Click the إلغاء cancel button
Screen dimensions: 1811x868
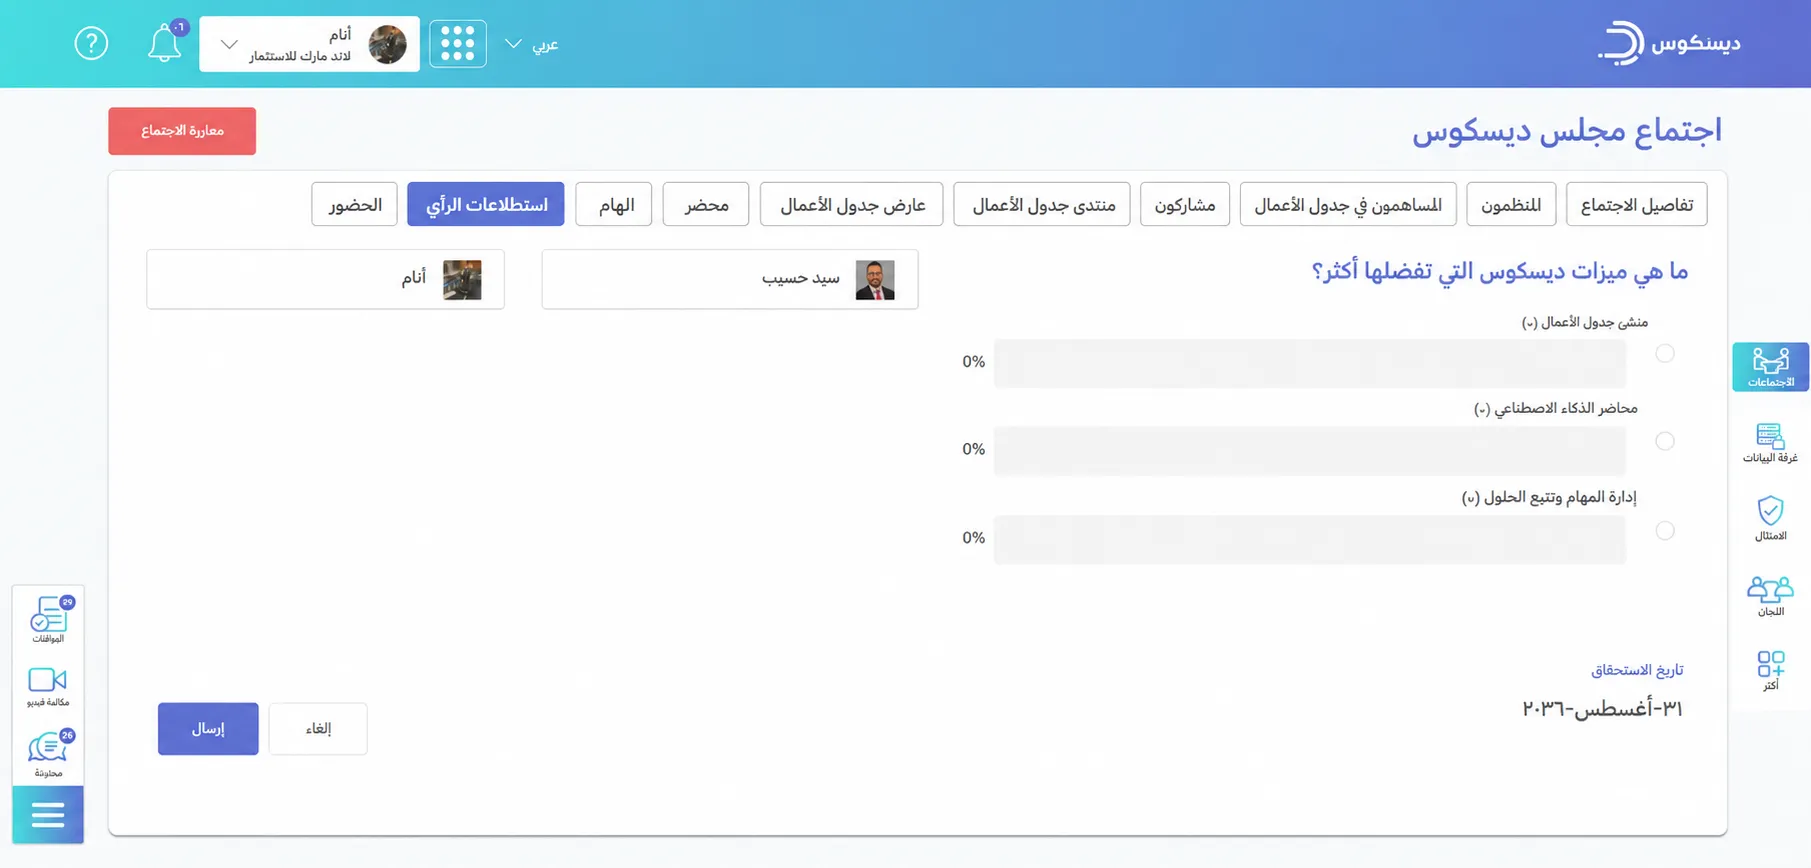[318, 728]
